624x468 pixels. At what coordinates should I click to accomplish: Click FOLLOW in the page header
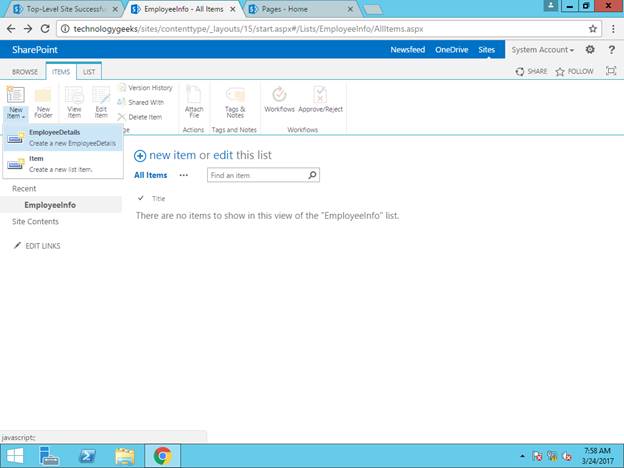[x=575, y=71]
